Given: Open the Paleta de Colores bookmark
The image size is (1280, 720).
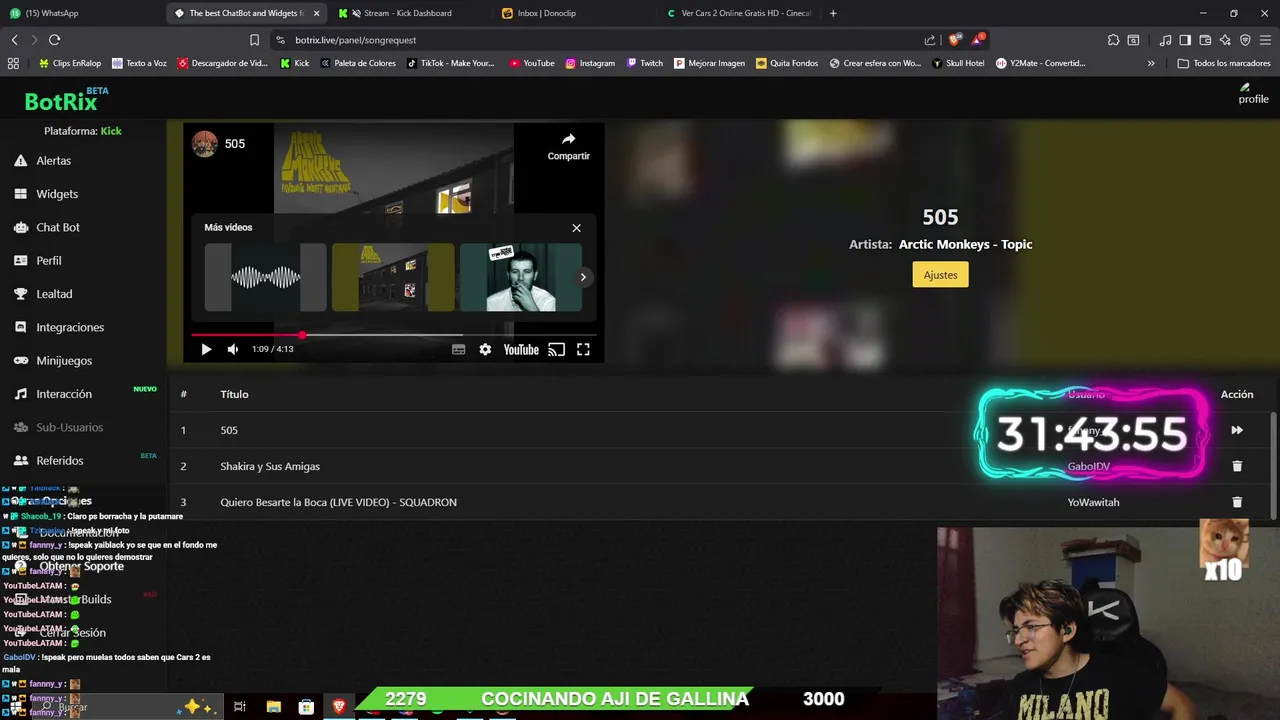Looking at the screenshot, I should point(358,63).
